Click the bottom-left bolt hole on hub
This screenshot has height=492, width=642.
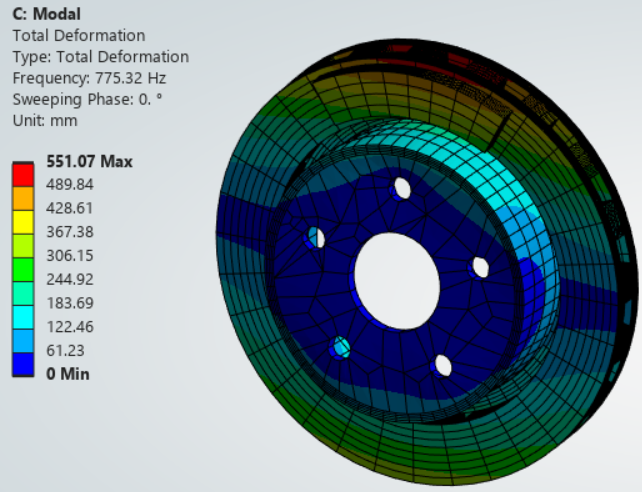(341, 347)
